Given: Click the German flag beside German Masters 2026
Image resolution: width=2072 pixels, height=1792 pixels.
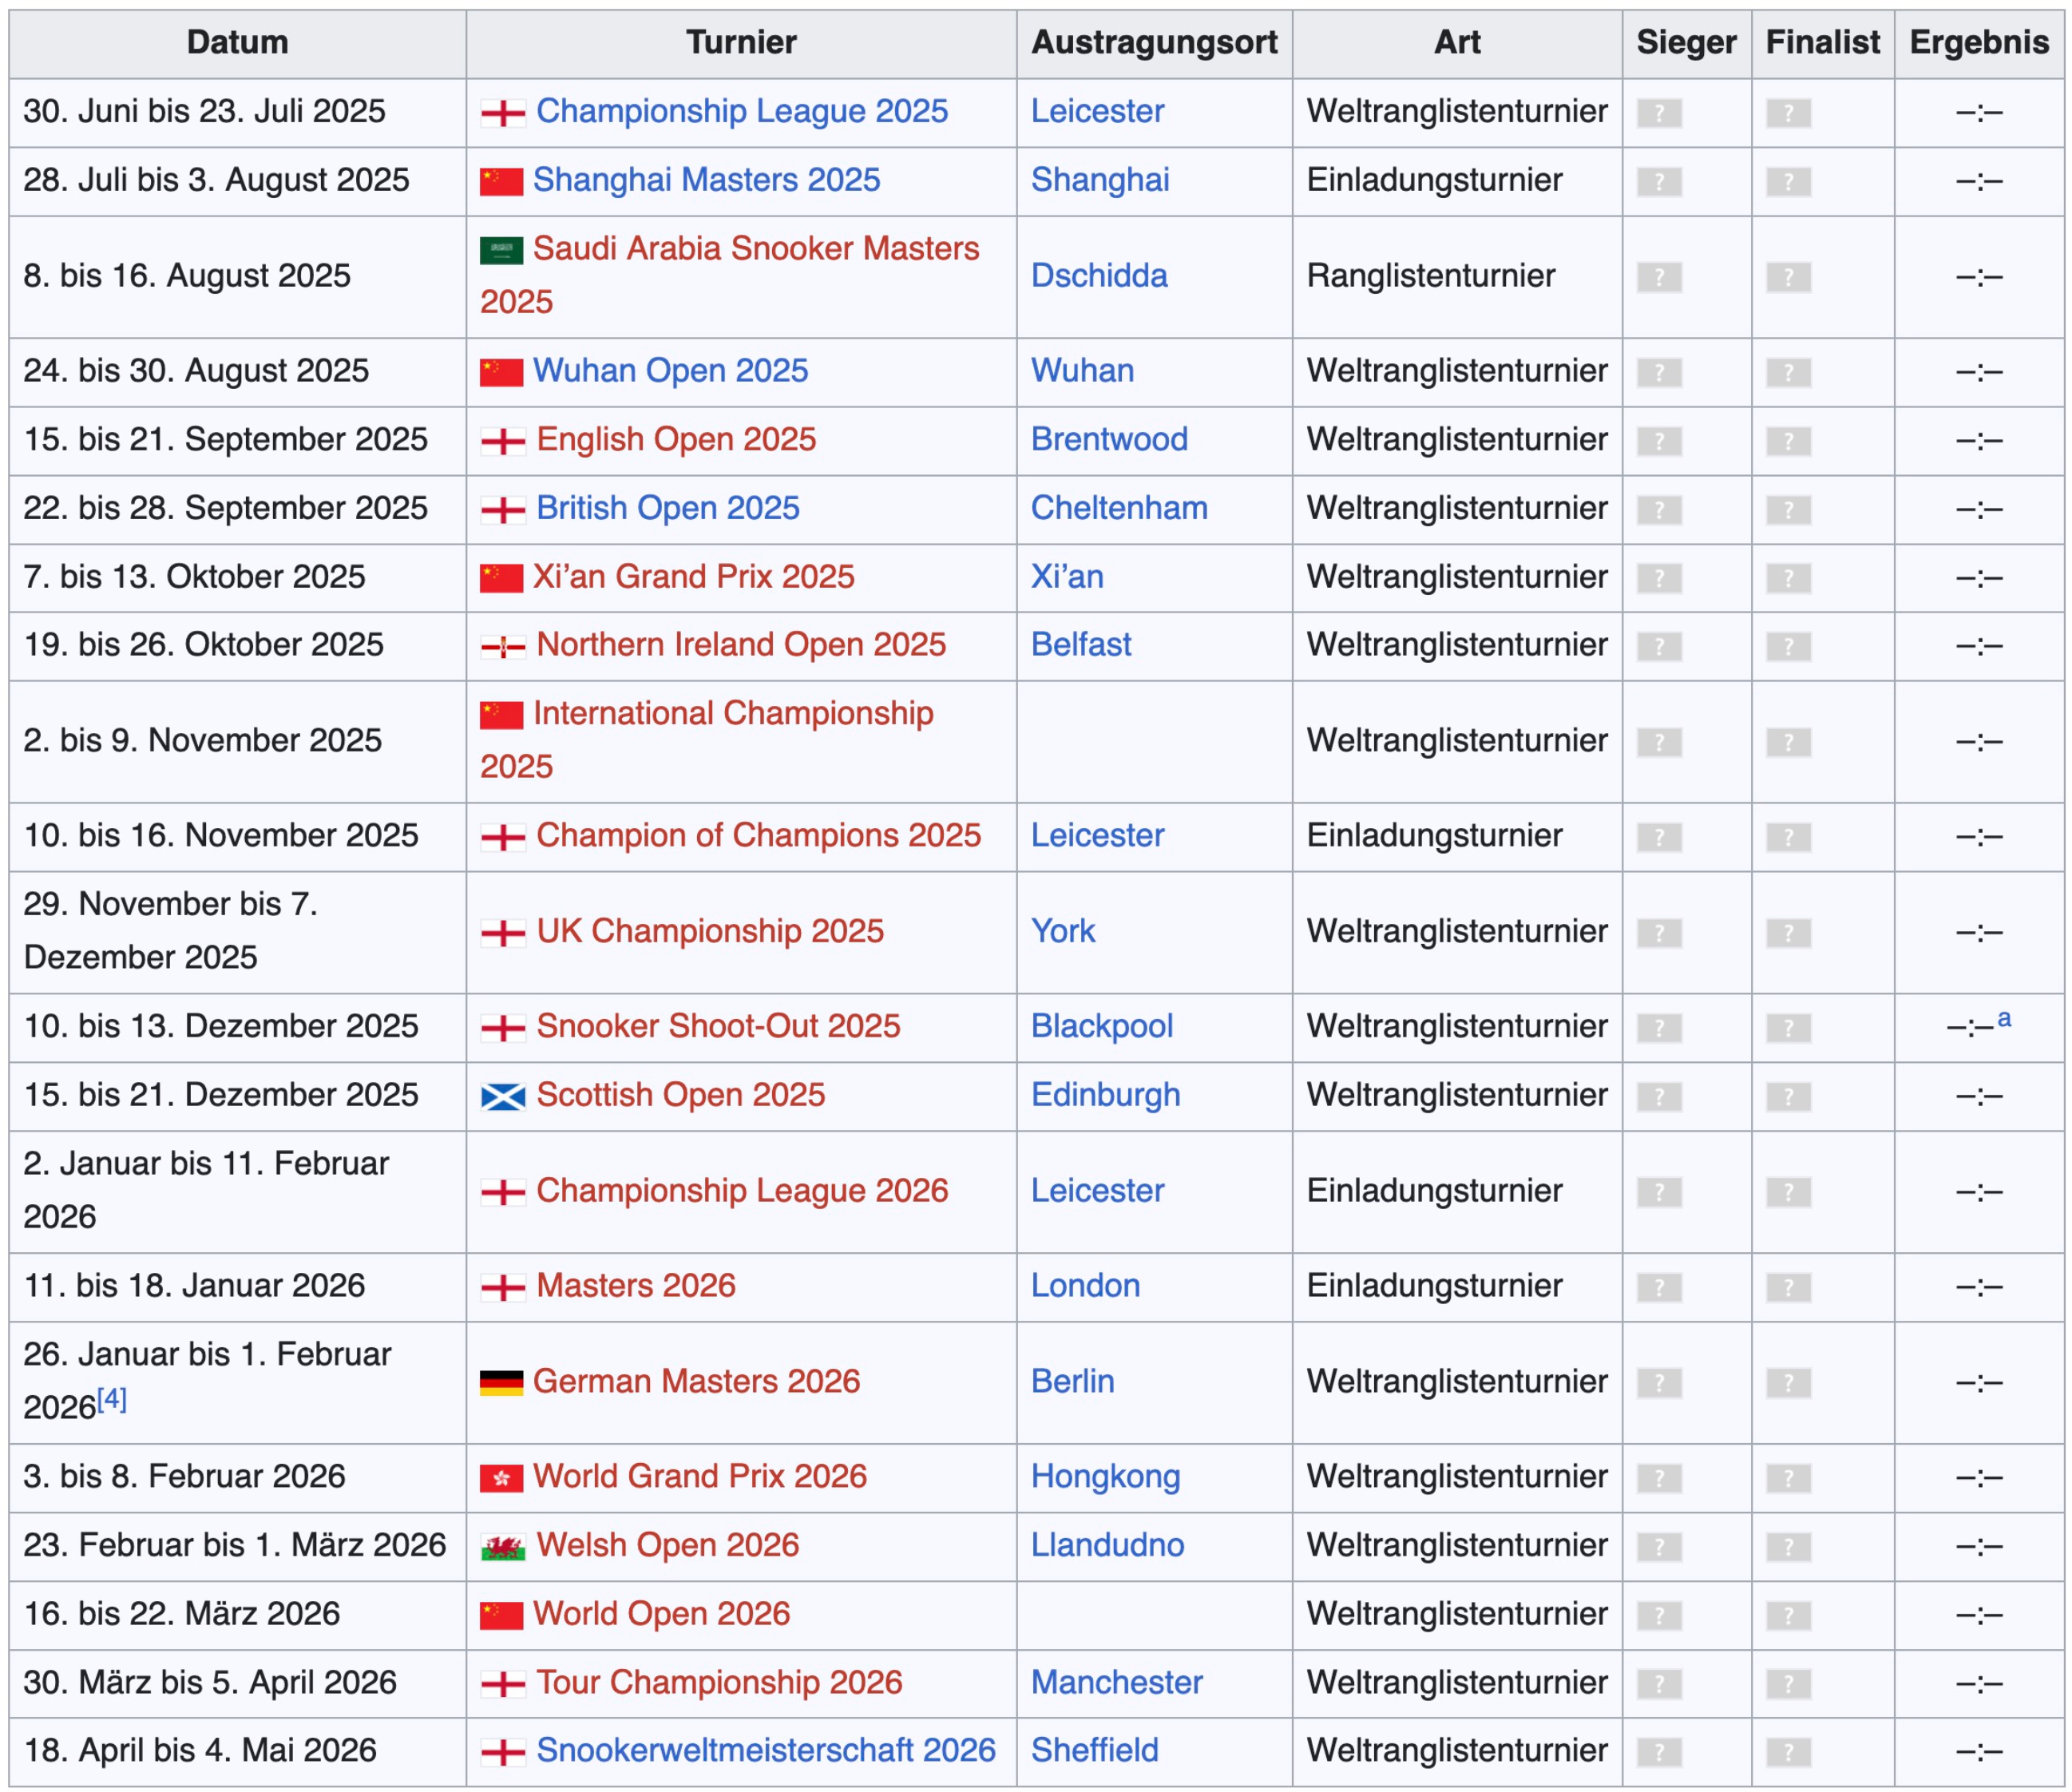Looking at the screenshot, I should (x=501, y=1383).
